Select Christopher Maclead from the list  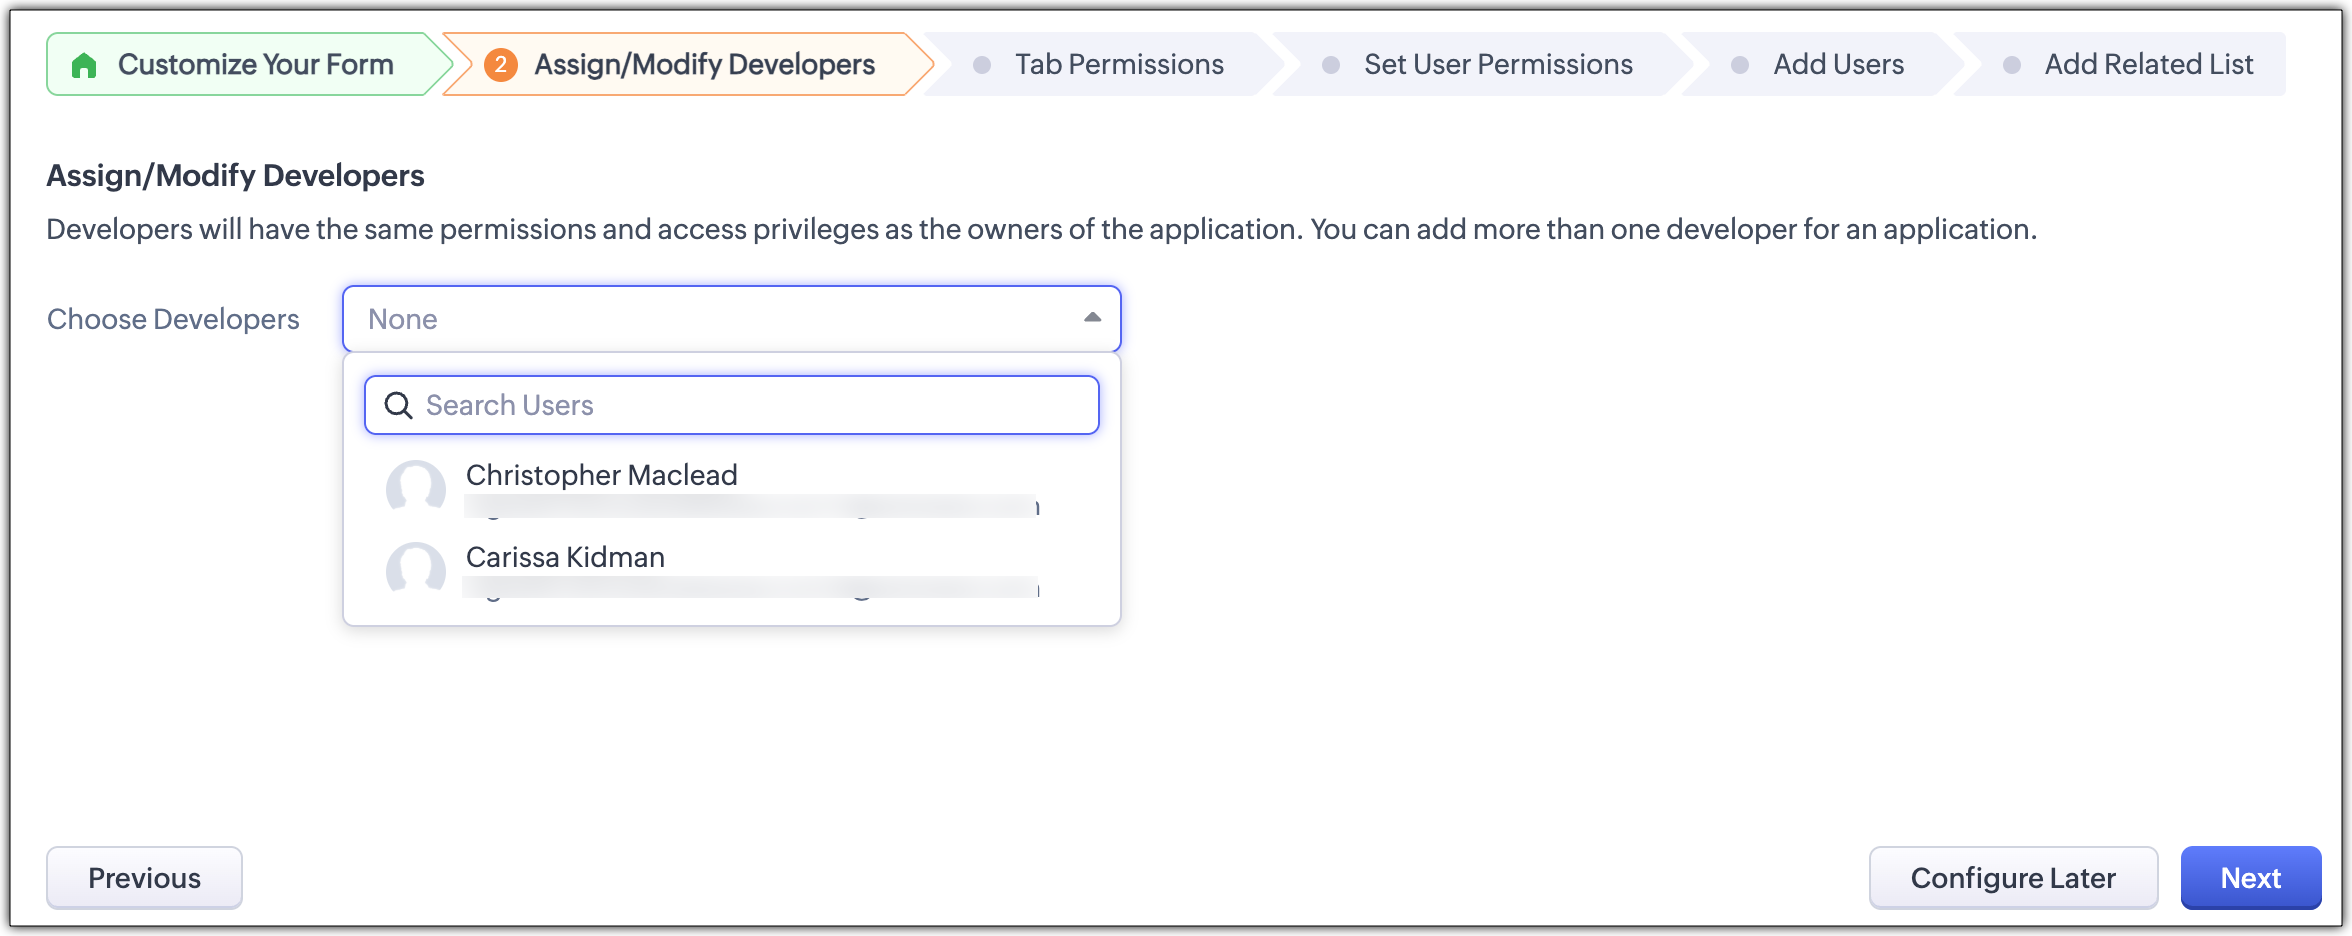602,476
